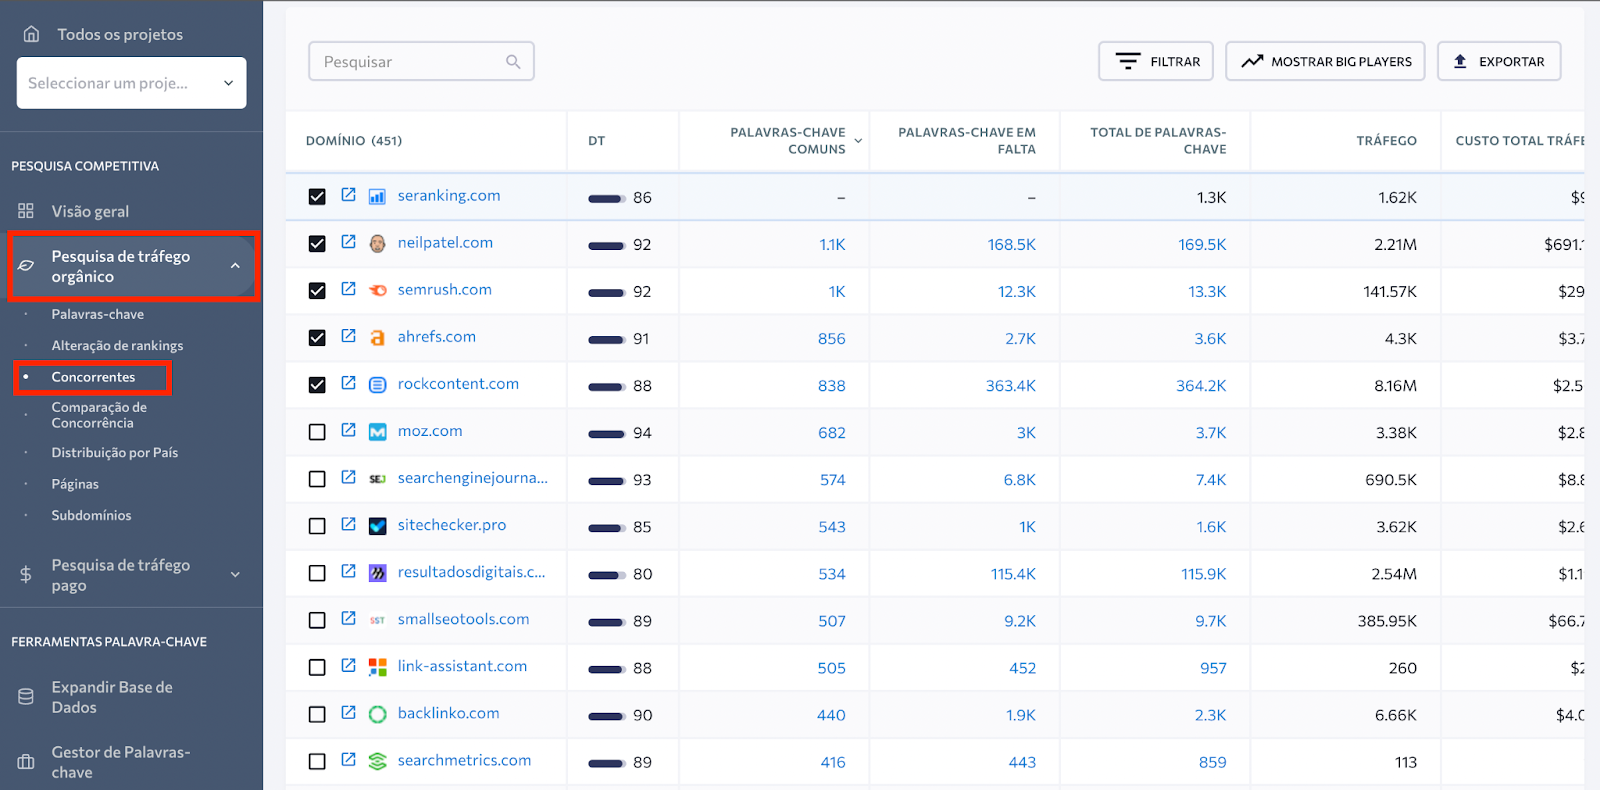The image size is (1600, 790).
Task: Click the ahrefs.com favicon
Action: coord(377,338)
